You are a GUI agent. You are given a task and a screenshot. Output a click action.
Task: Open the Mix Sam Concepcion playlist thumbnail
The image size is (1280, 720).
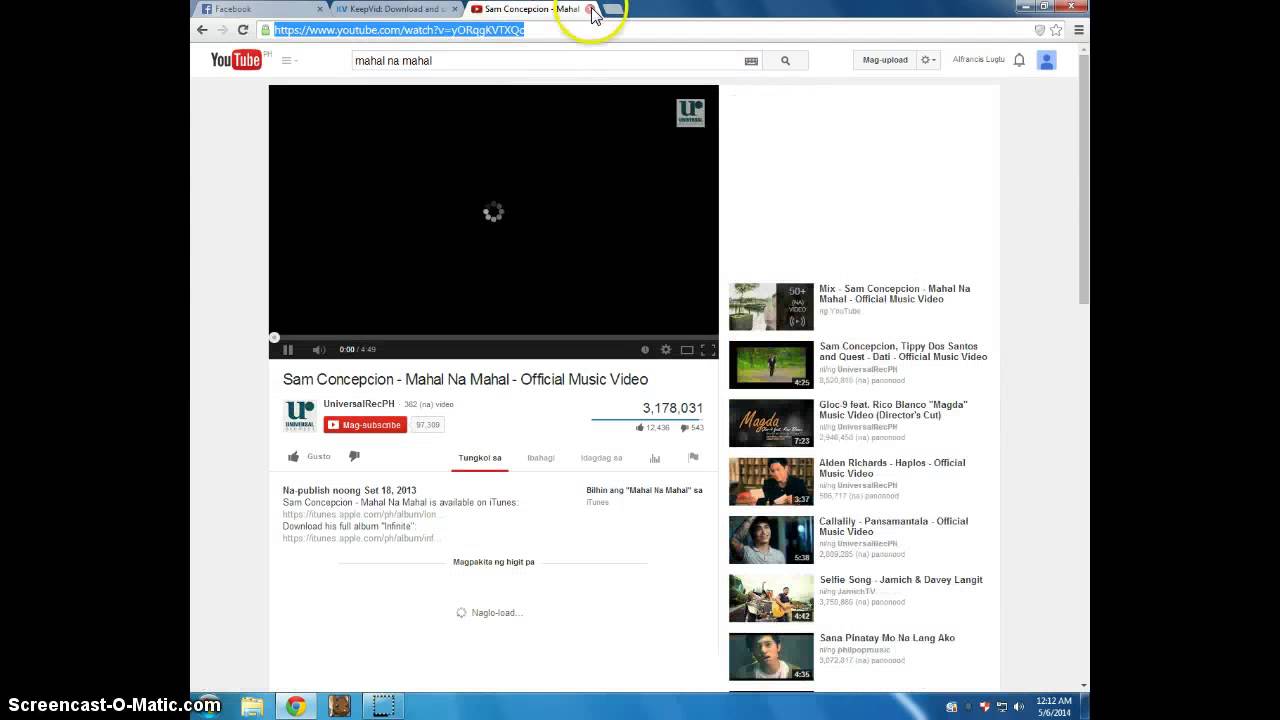[771, 306]
